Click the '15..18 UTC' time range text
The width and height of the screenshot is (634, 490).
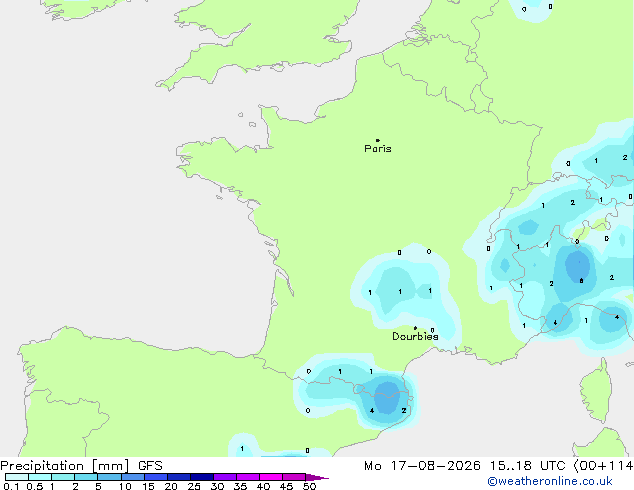(x=527, y=466)
